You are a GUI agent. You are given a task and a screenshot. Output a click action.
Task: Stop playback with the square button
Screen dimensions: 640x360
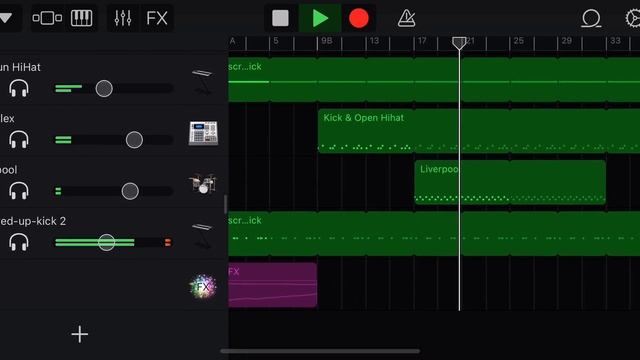(280, 18)
